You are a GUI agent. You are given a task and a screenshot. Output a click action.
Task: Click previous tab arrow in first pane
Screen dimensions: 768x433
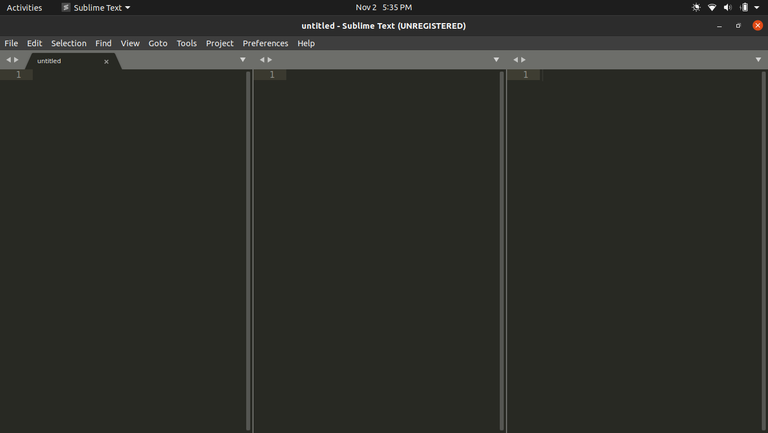coord(8,60)
